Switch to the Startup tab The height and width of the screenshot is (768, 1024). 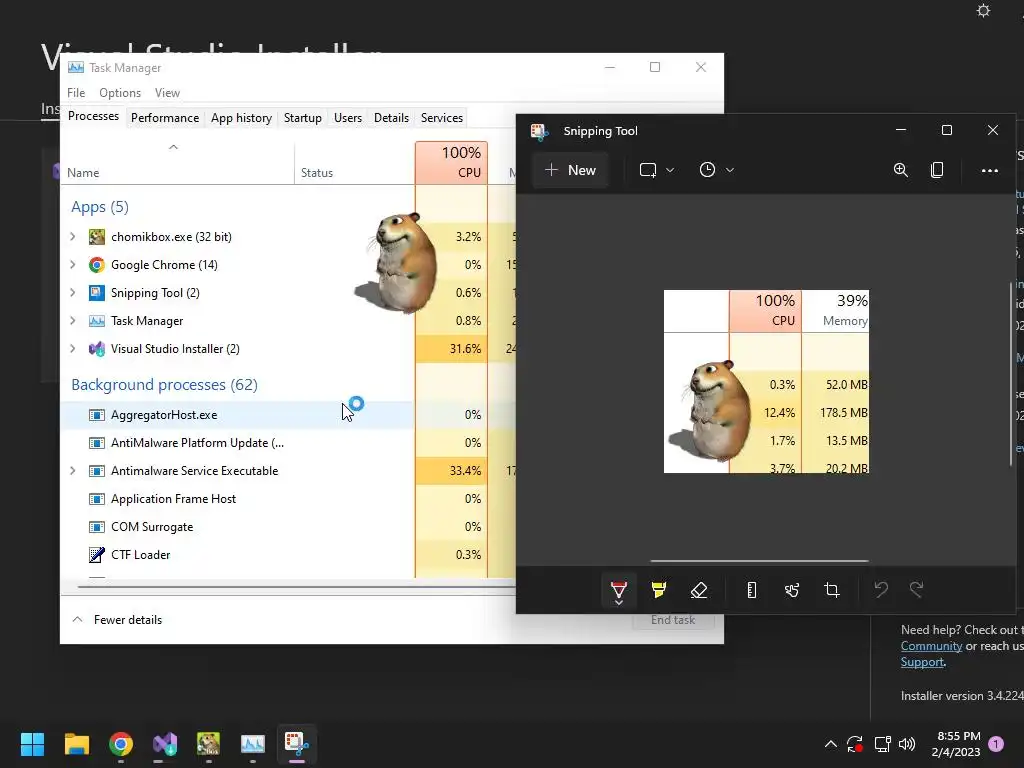[302, 118]
